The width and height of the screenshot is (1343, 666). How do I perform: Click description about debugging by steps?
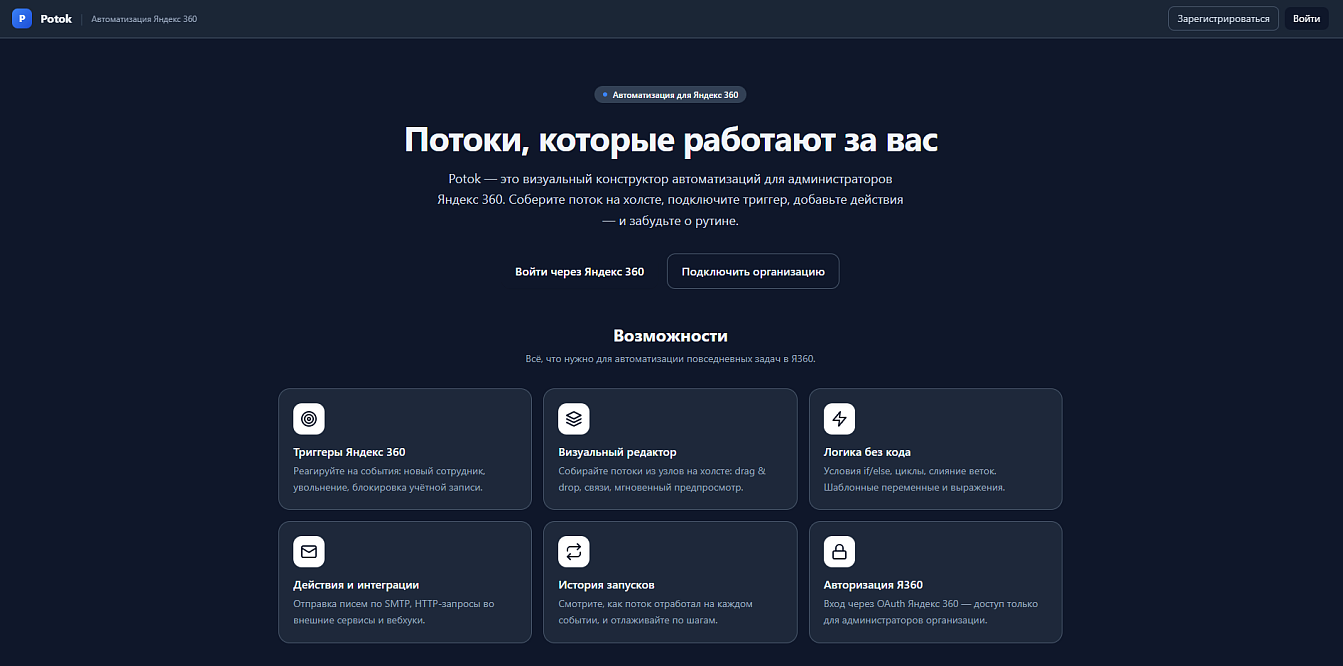(655, 612)
